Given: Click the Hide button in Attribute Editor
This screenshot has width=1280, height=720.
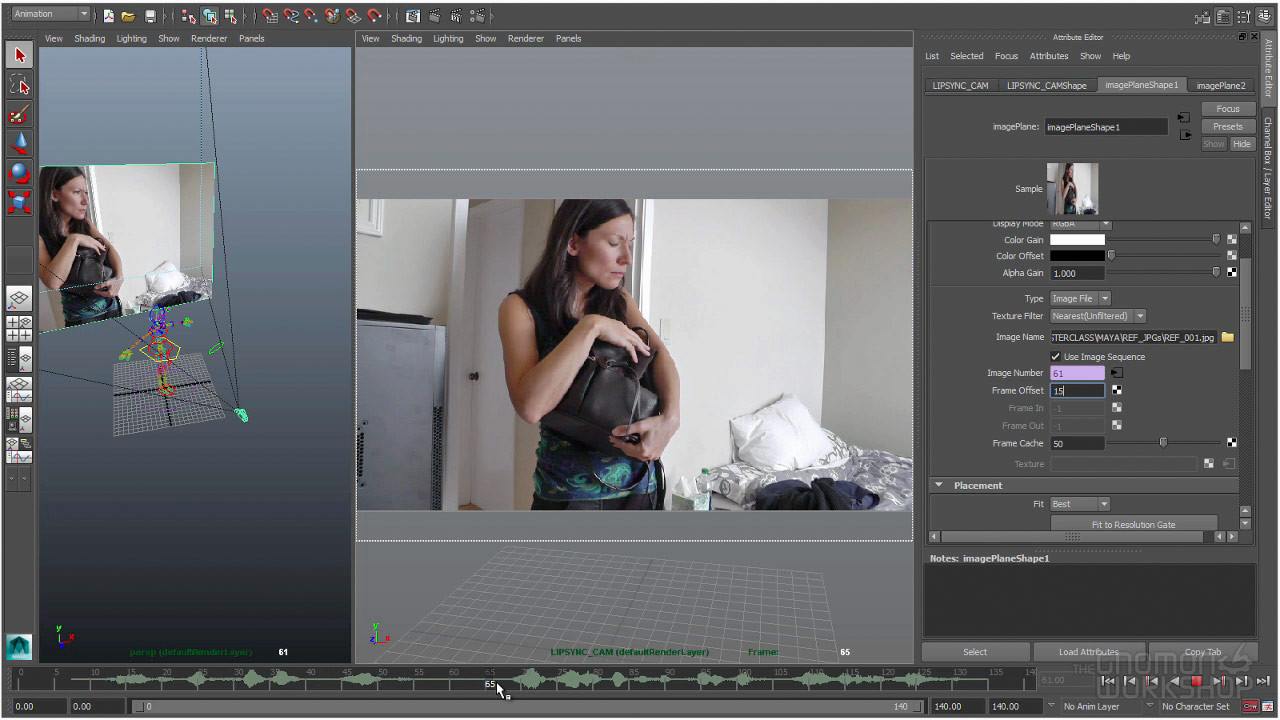Looking at the screenshot, I should tap(1241, 144).
